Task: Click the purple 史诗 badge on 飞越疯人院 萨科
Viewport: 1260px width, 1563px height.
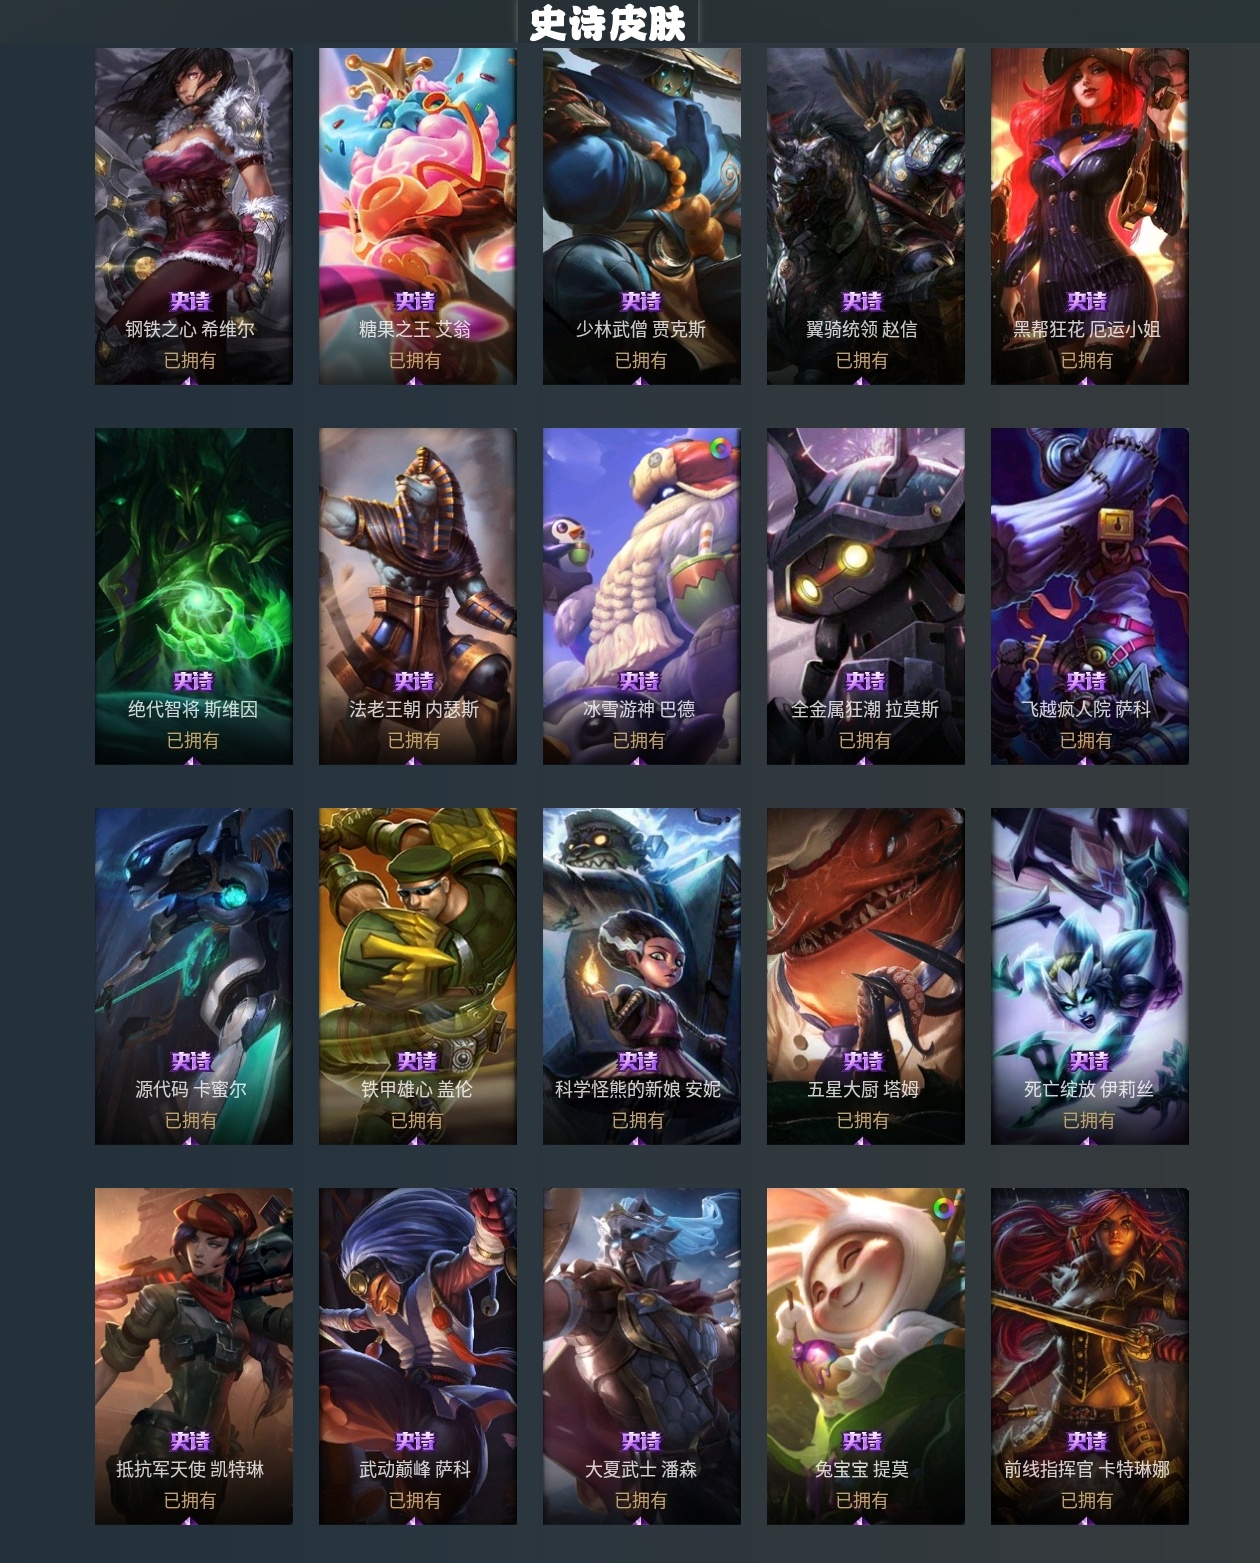Action: point(1086,681)
